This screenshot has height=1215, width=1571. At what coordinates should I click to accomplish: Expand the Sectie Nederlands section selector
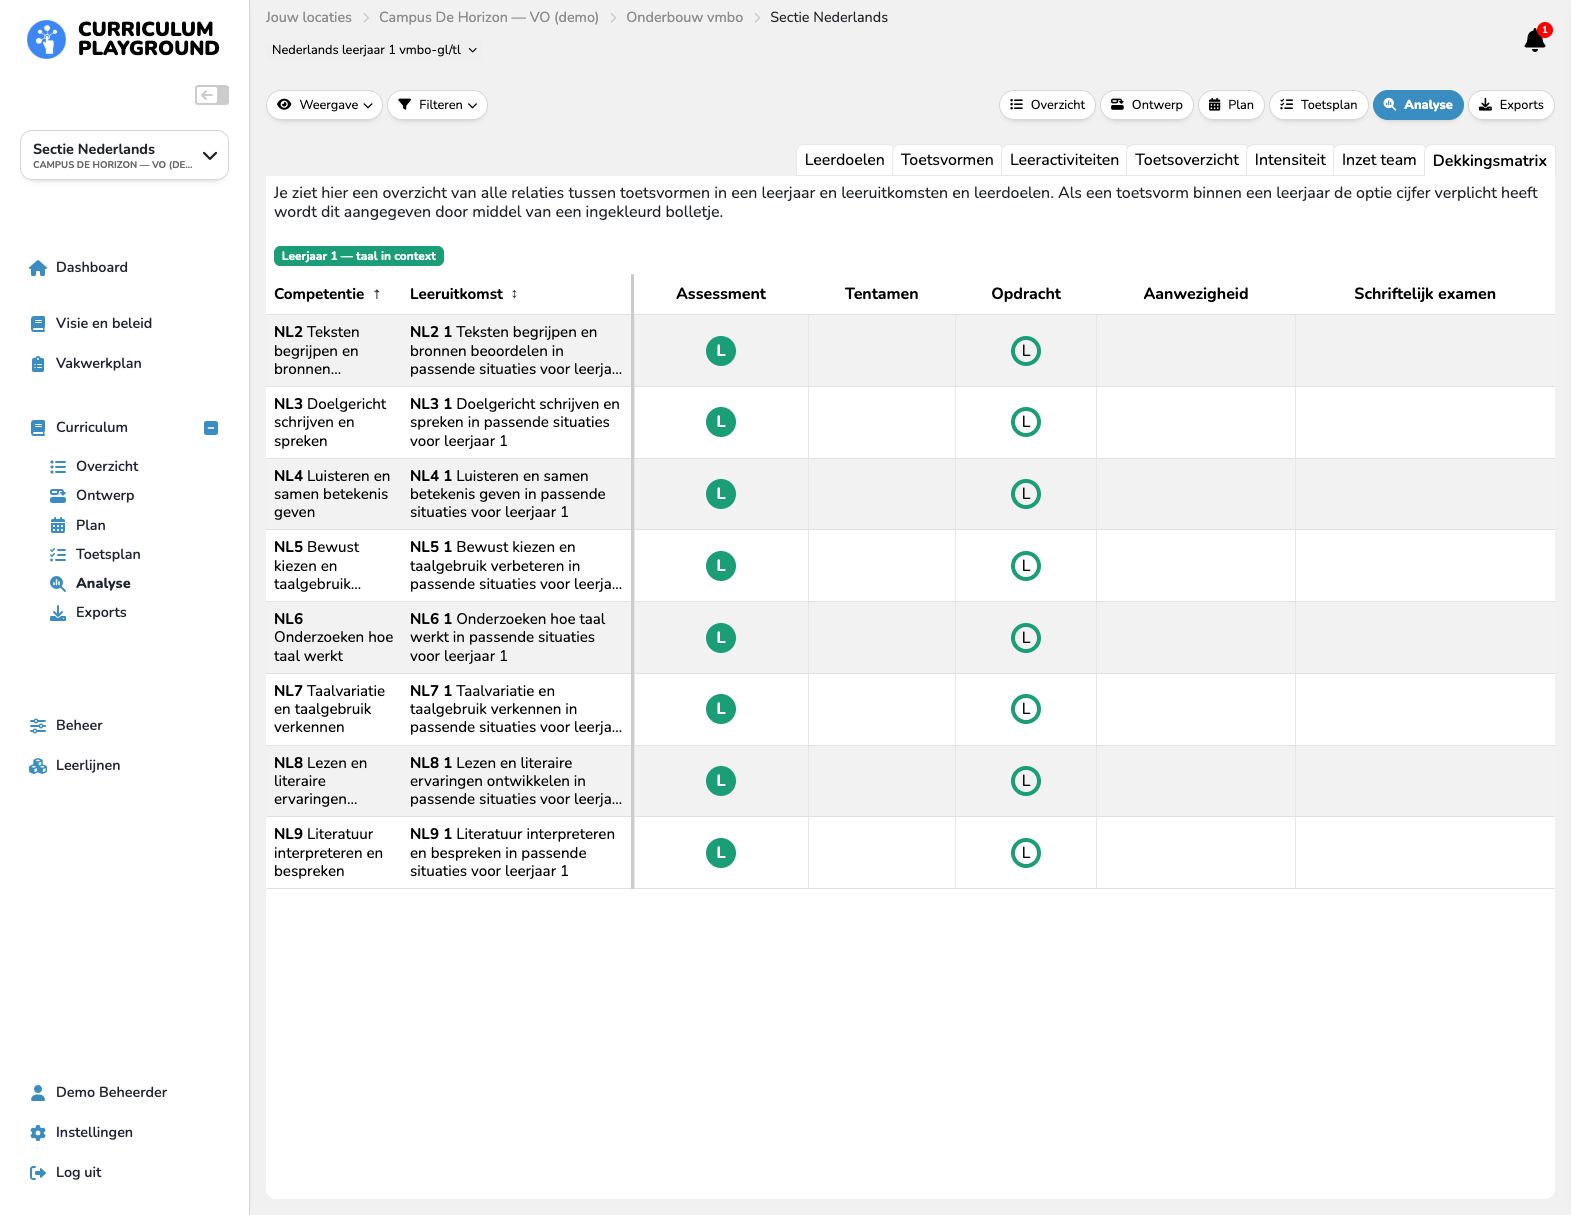pos(125,156)
